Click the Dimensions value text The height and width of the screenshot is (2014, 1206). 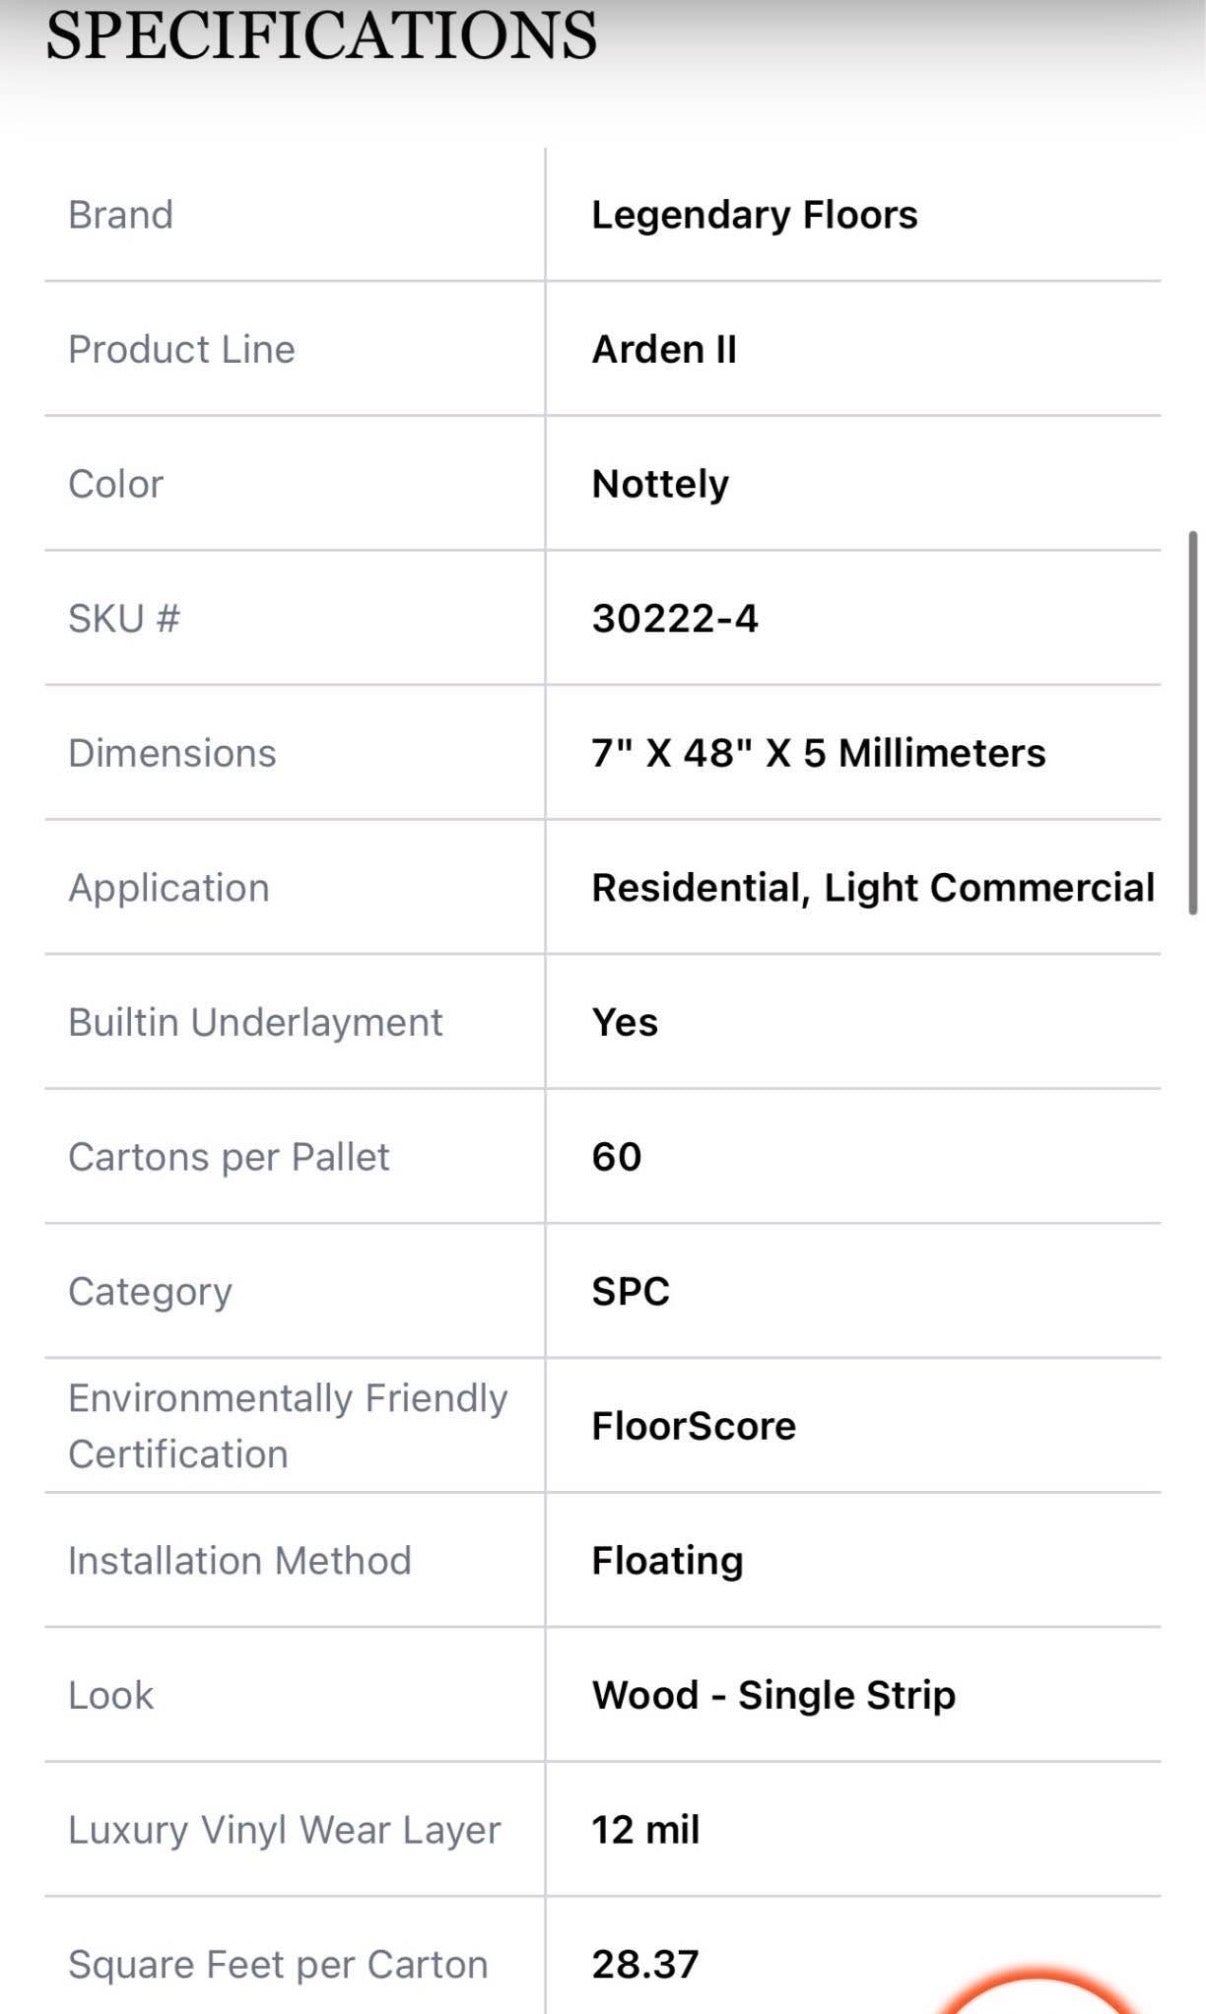(818, 753)
